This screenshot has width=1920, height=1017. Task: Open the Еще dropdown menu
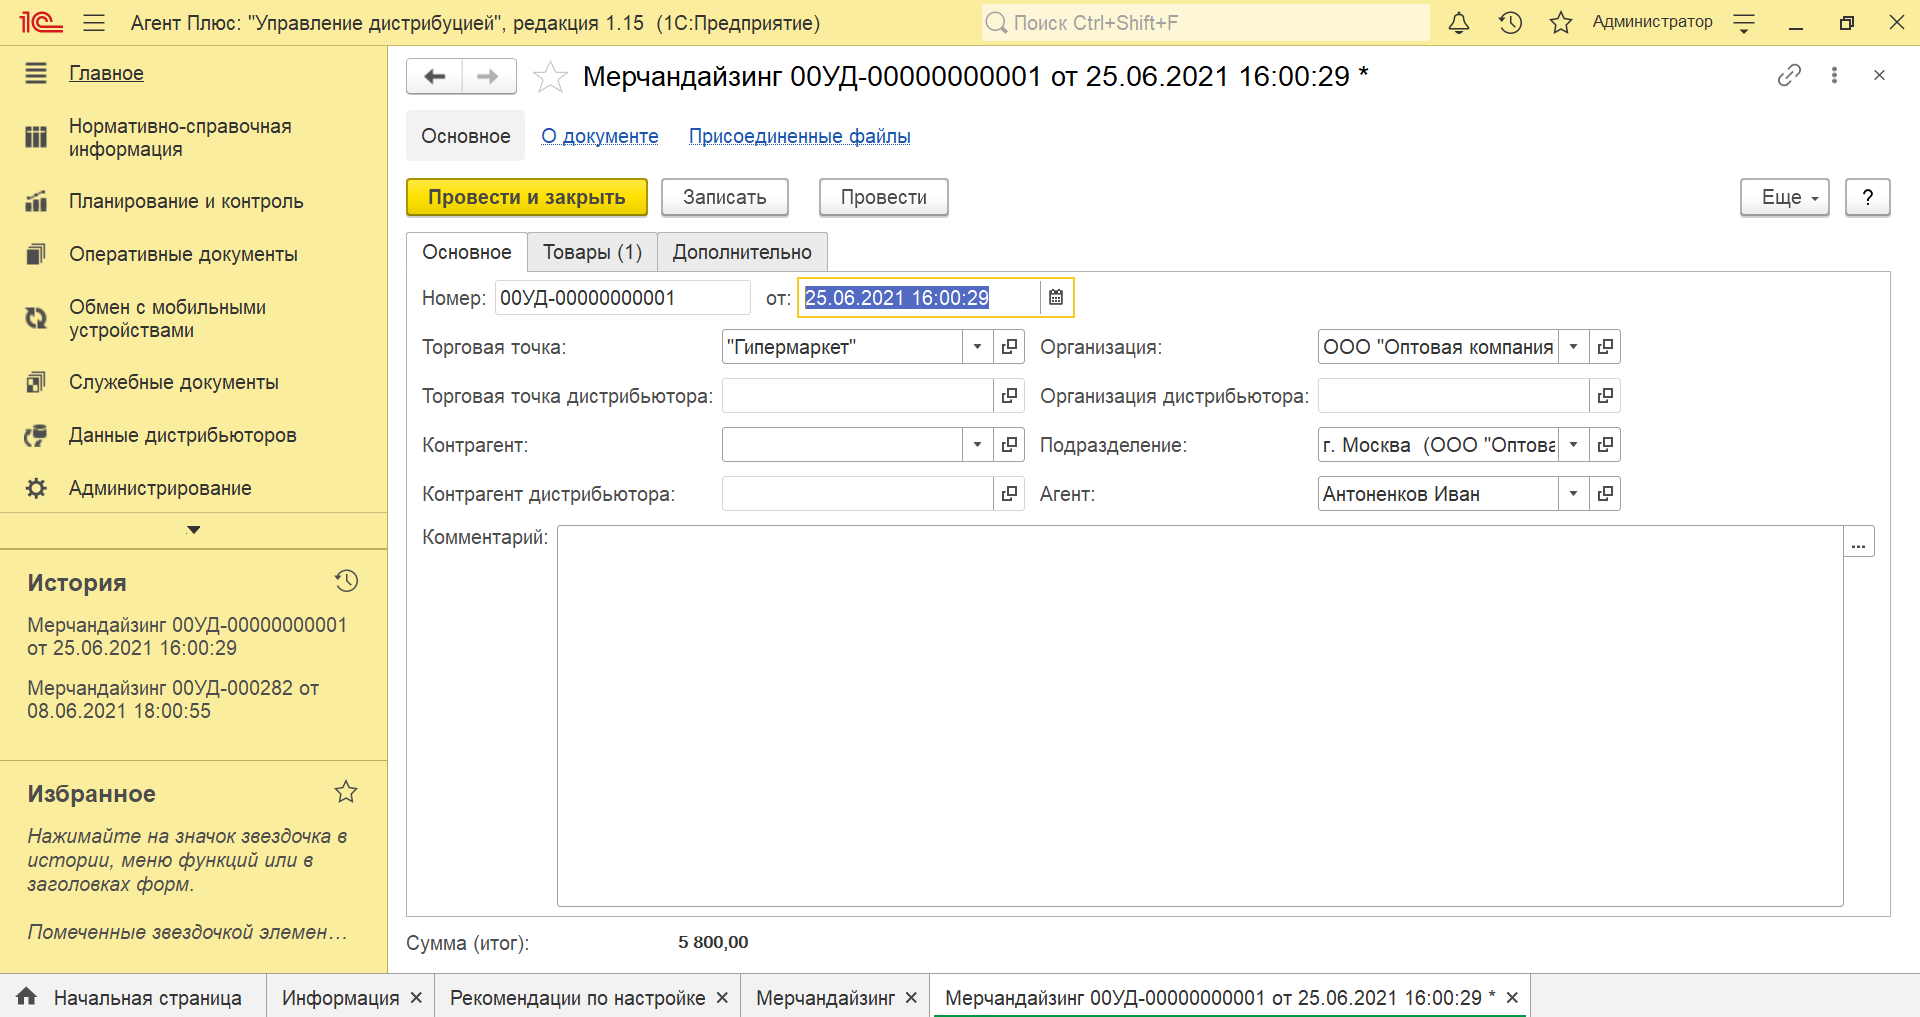click(x=1785, y=197)
